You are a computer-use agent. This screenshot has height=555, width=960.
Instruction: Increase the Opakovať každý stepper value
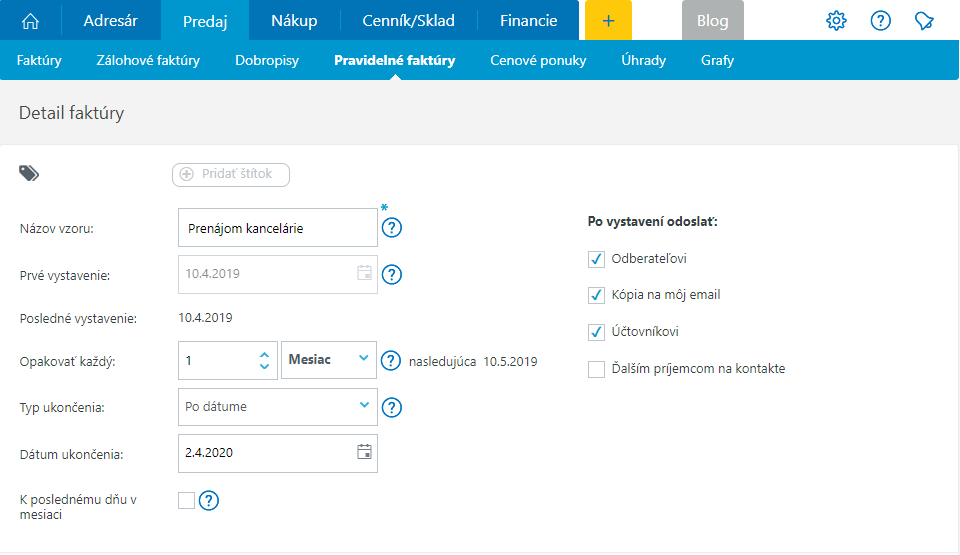coord(264,354)
